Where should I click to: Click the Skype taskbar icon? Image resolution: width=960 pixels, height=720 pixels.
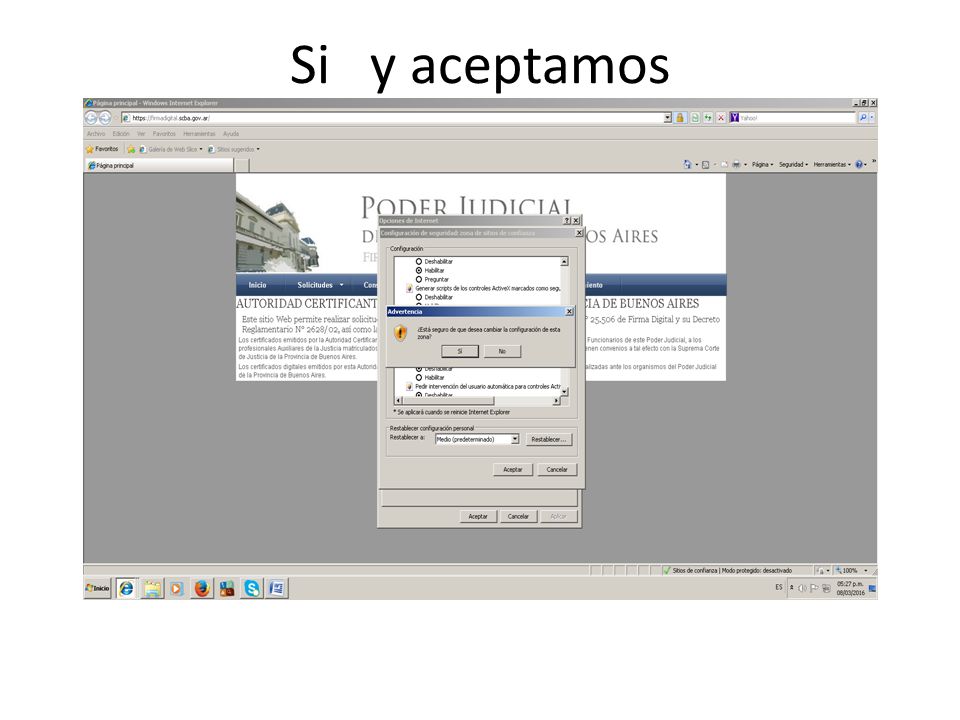point(252,588)
